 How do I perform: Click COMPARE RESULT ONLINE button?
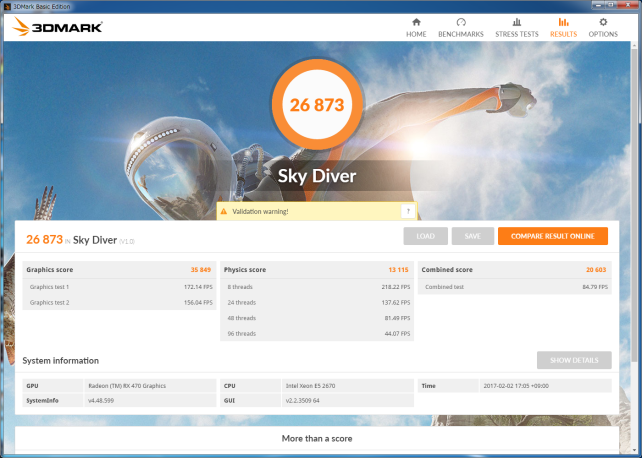553,236
